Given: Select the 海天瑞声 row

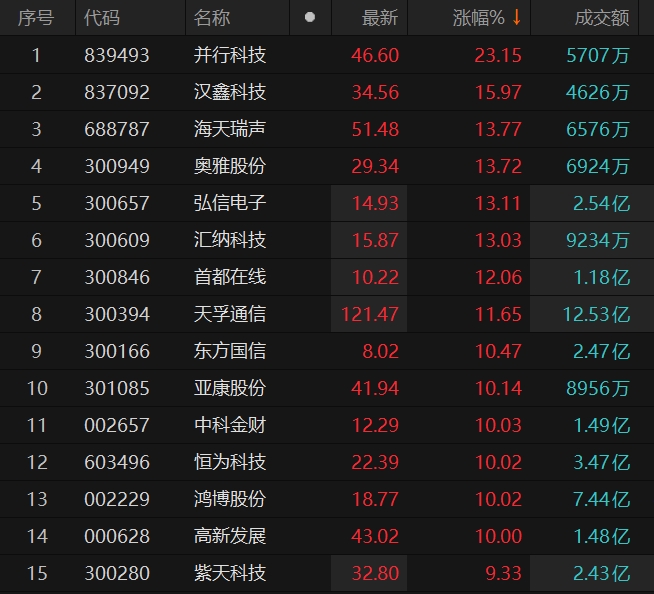Looking at the screenshot, I should point(230,129).
